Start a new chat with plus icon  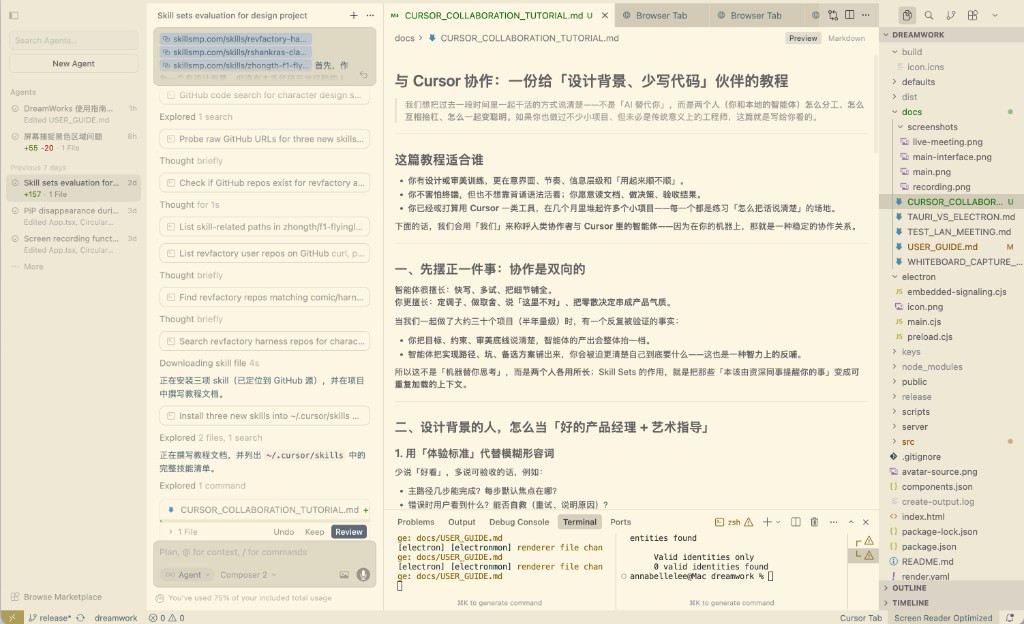[353, 15]
